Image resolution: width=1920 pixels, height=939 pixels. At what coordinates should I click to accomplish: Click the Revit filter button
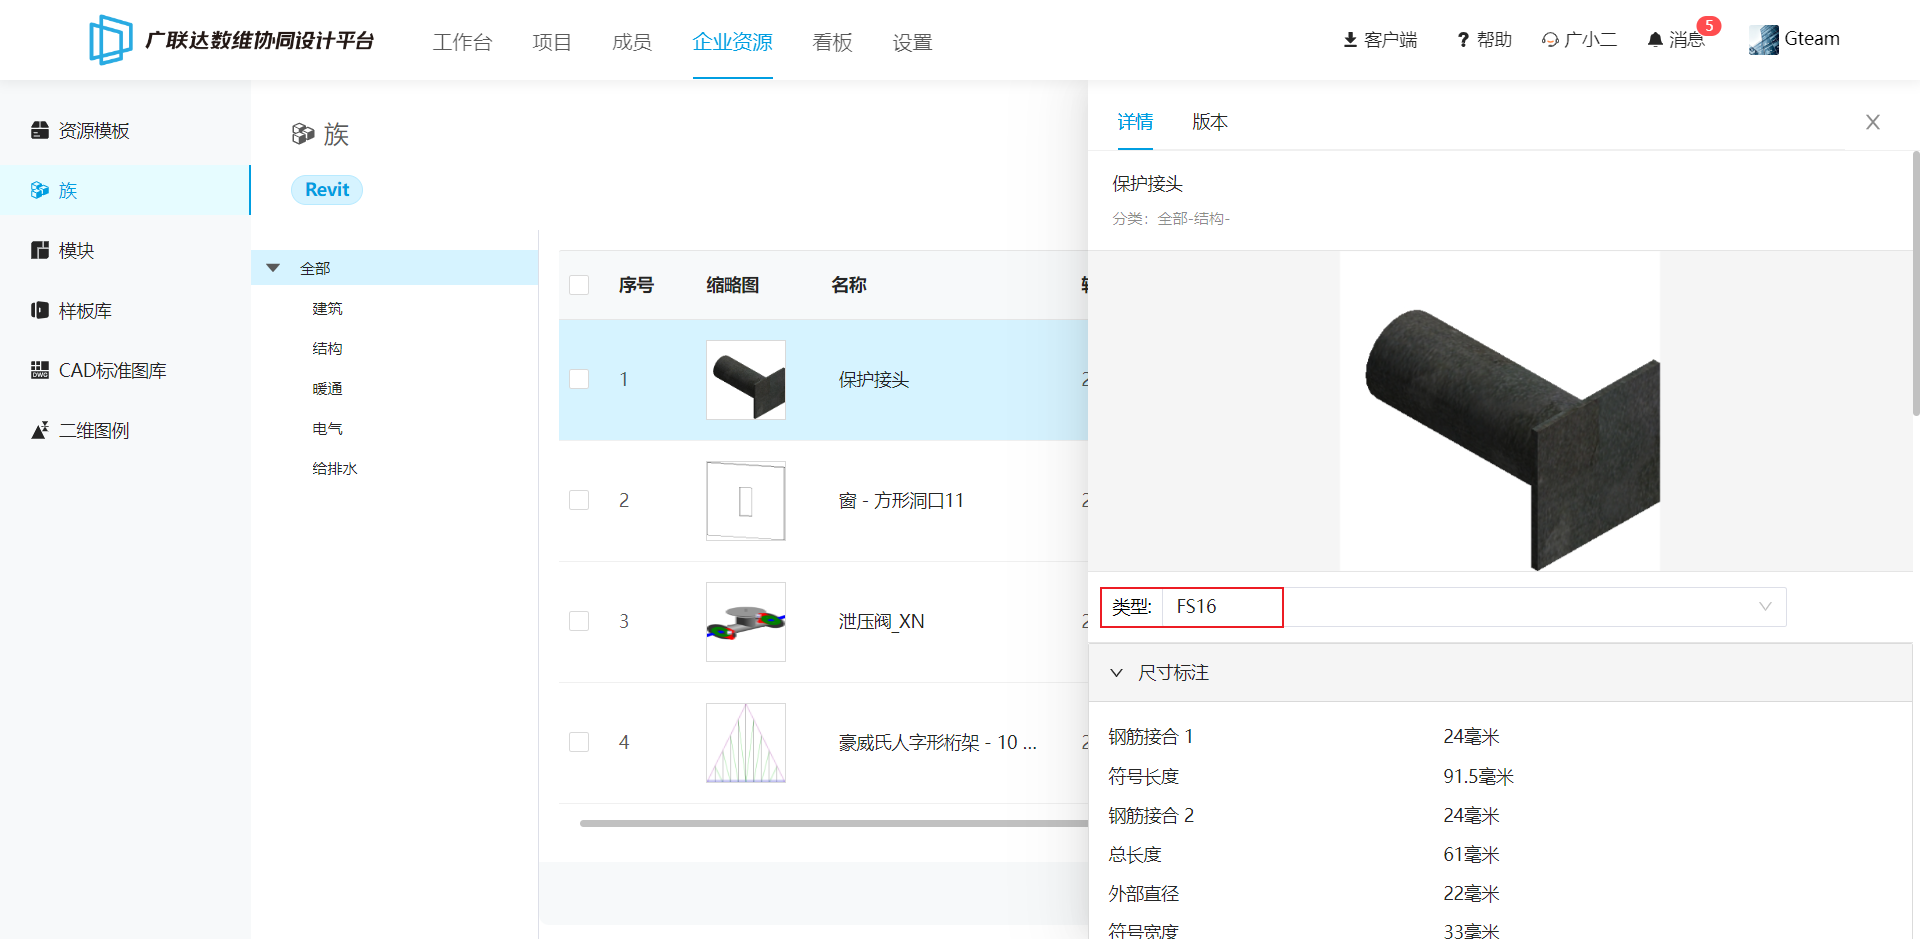[327, 190]
